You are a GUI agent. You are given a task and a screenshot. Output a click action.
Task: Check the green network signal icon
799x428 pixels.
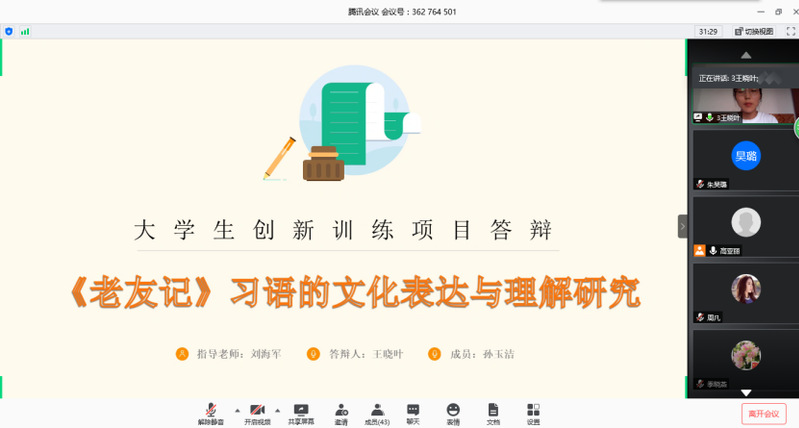[x=25, y=31]
